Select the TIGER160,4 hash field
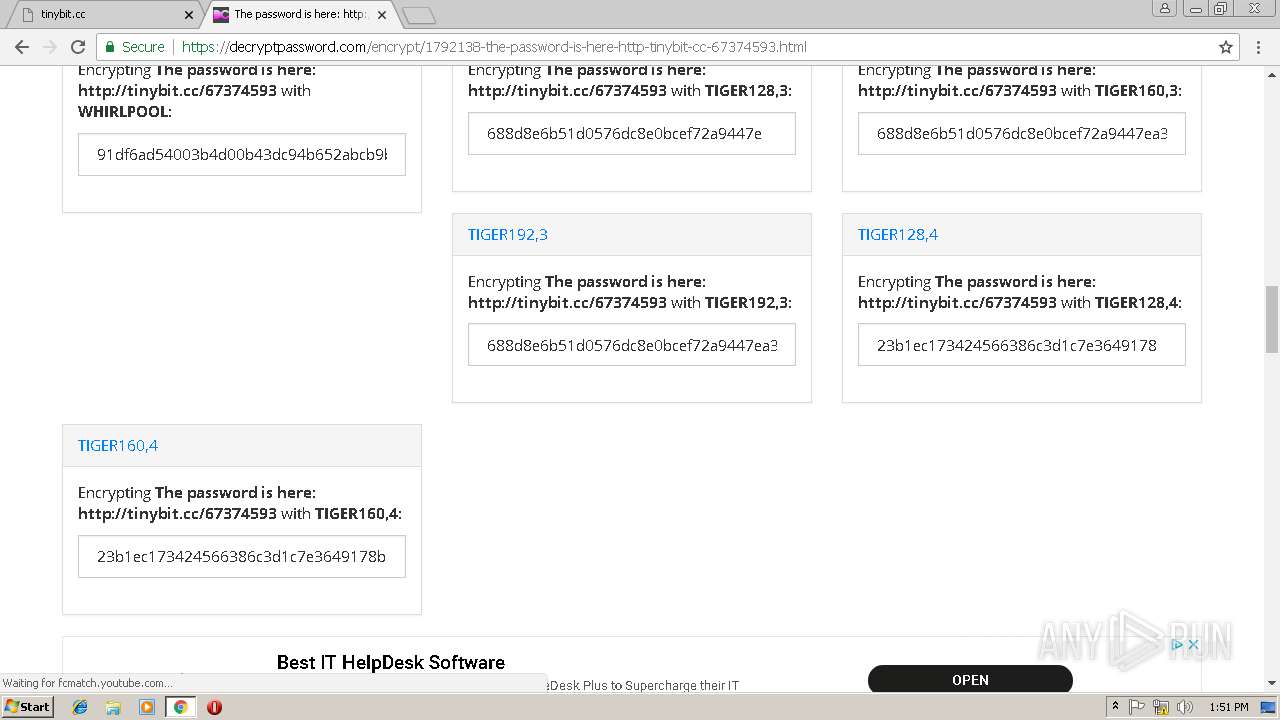 click(x=242, y=557)
